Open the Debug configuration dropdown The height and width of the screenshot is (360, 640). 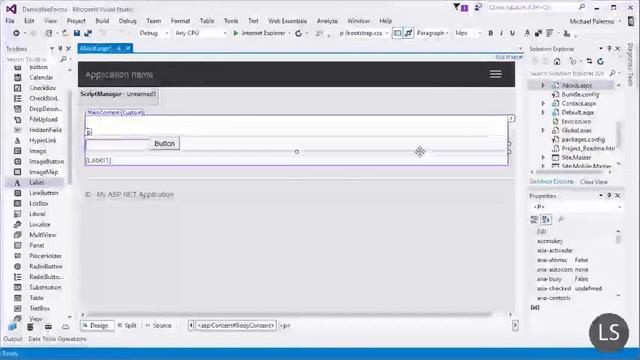pyautogui.click(x=154, y=33)
